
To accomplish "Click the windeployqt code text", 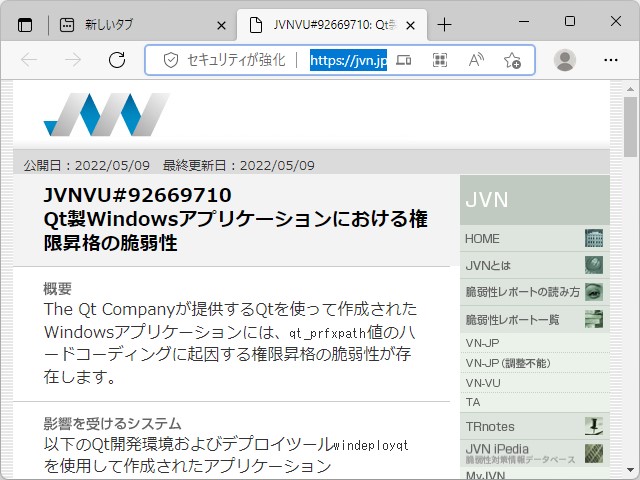I will point(371,445).
